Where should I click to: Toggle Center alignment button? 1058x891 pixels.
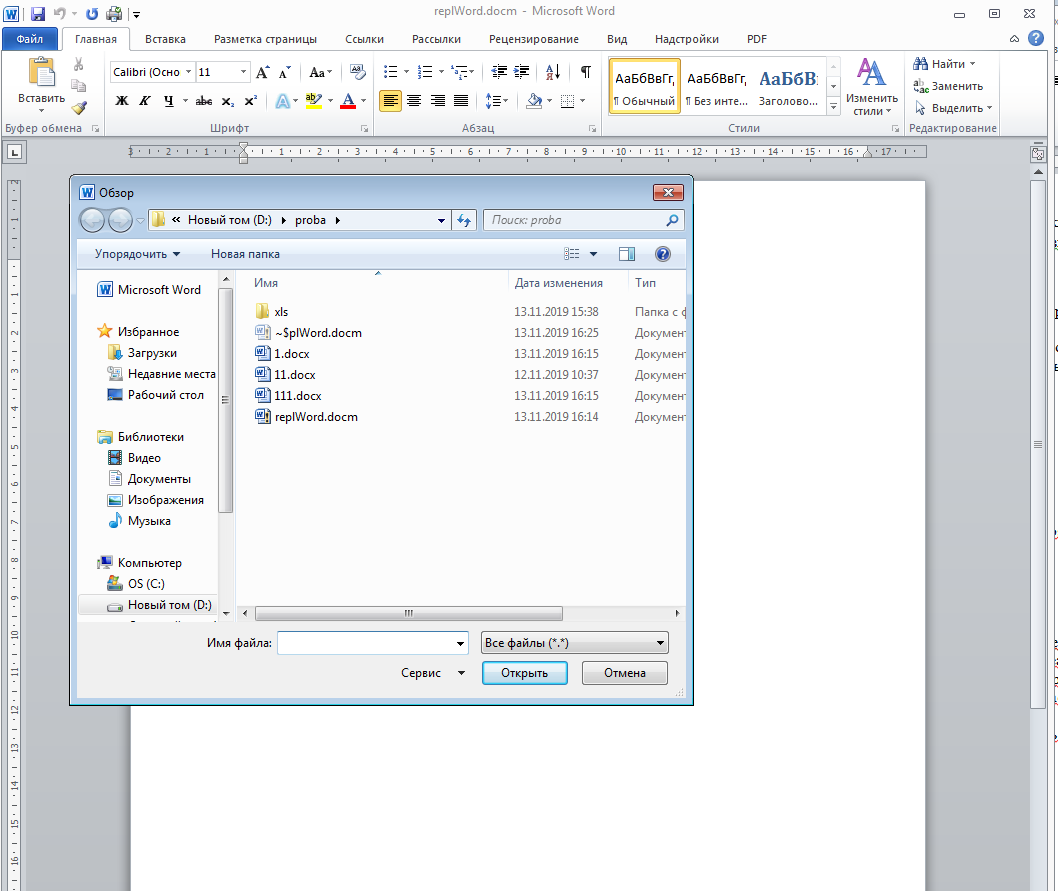click(x=414, y=101)
